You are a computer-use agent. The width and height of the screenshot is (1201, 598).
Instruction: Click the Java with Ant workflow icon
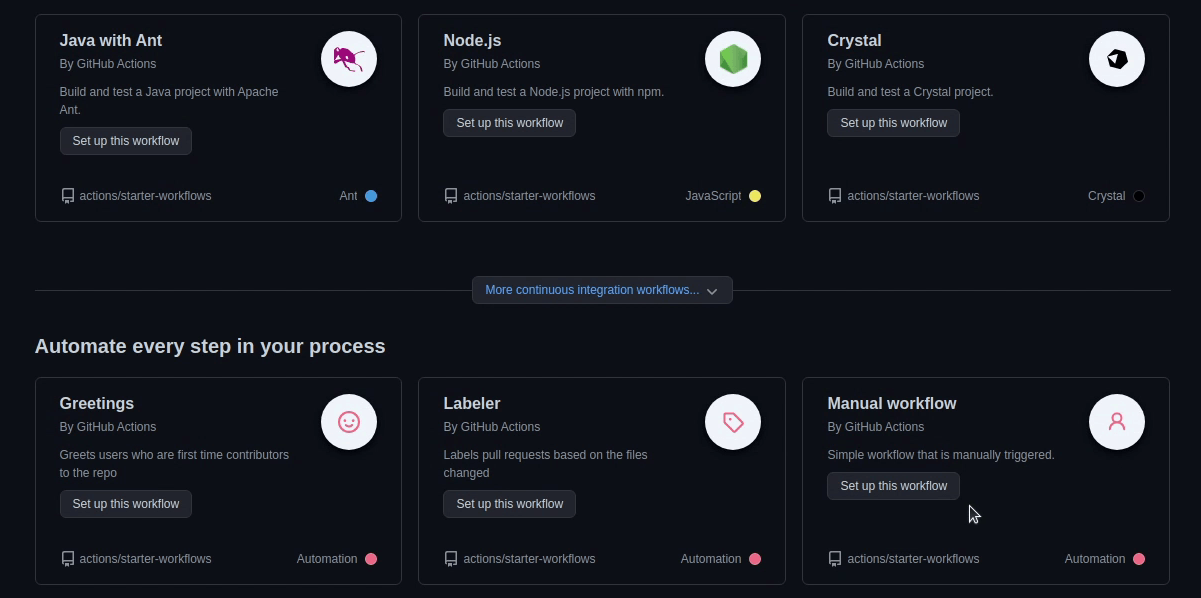point(348,59)
